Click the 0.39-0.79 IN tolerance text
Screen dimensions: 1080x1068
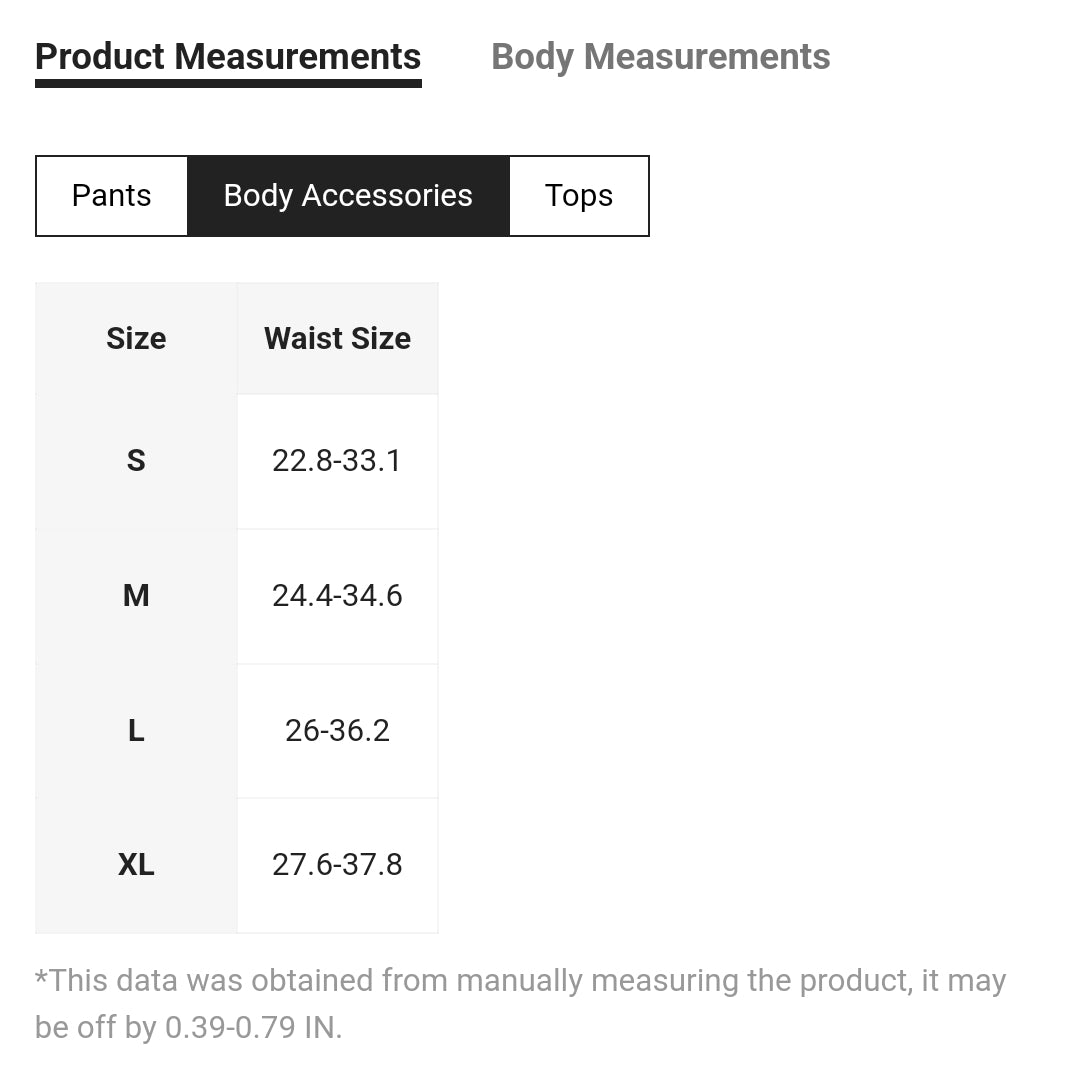point(253,1028)
